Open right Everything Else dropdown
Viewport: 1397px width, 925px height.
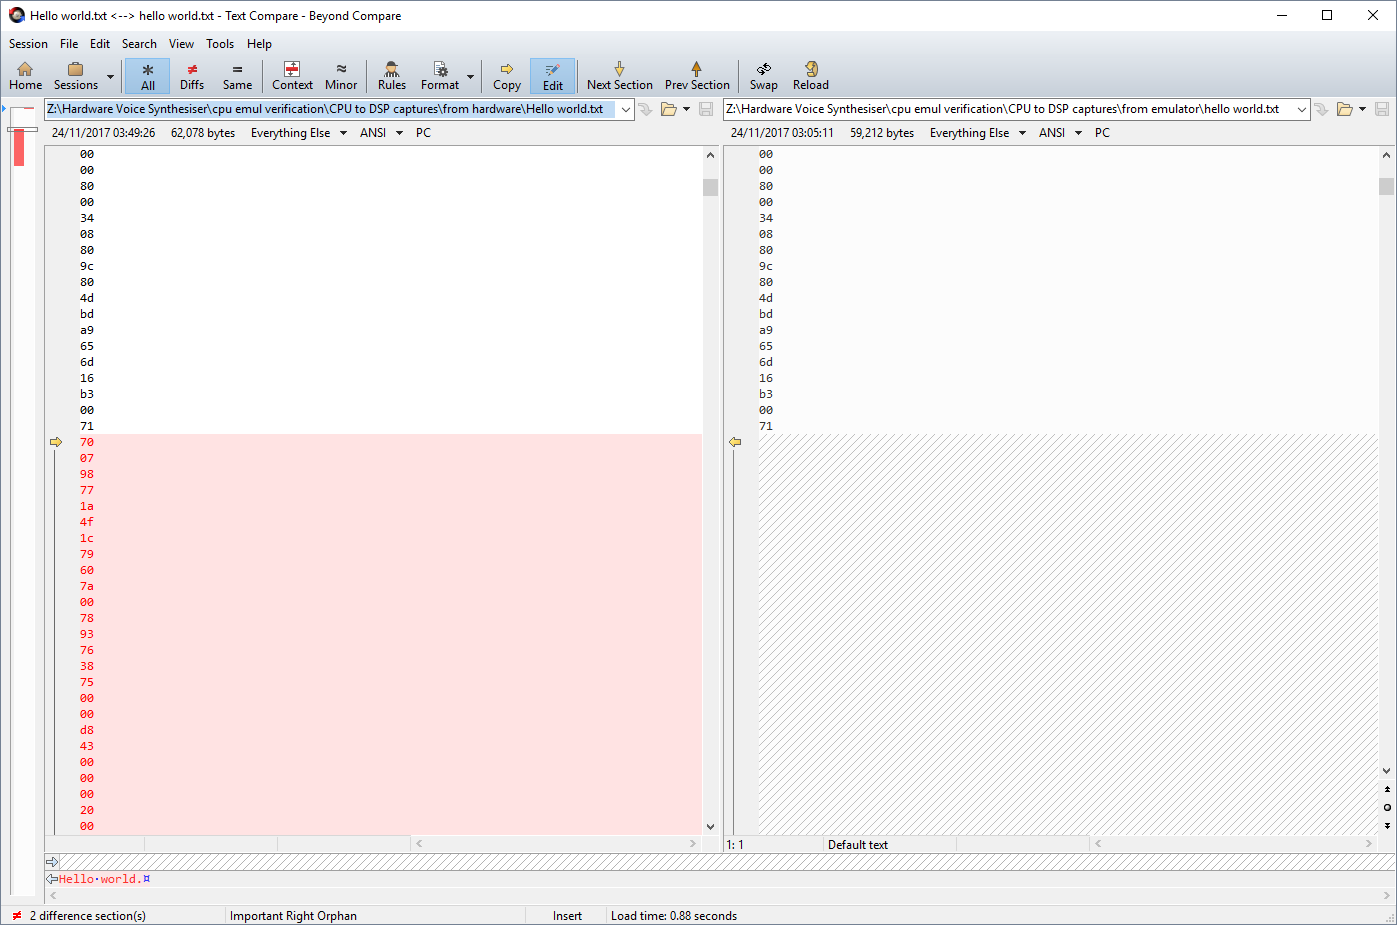978,133
